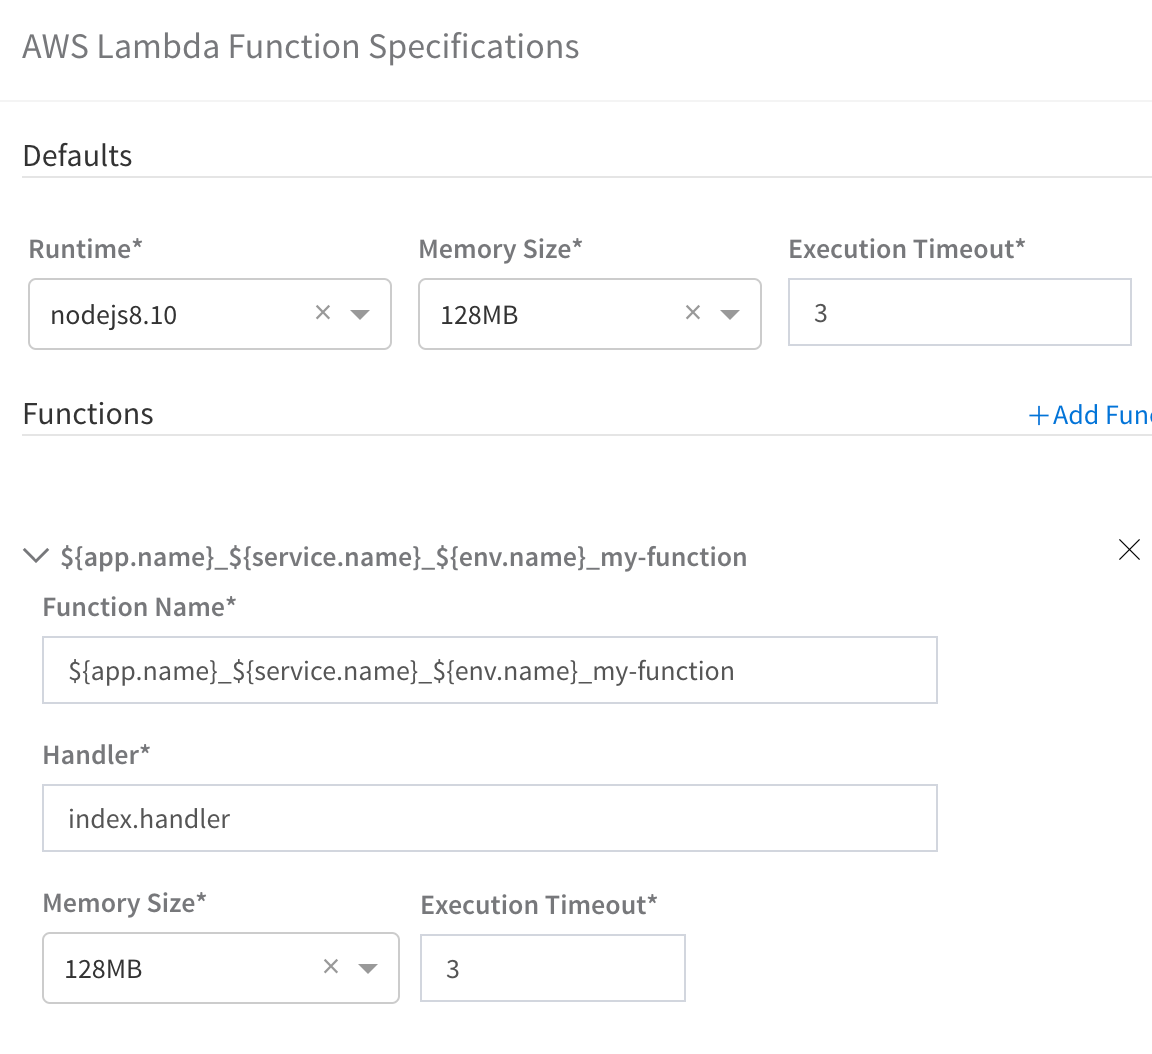Image resolution: width=1152 pixels, height=1054 pixels.
Task: Collapse the my-function section chevron
Action: [36, 555]
